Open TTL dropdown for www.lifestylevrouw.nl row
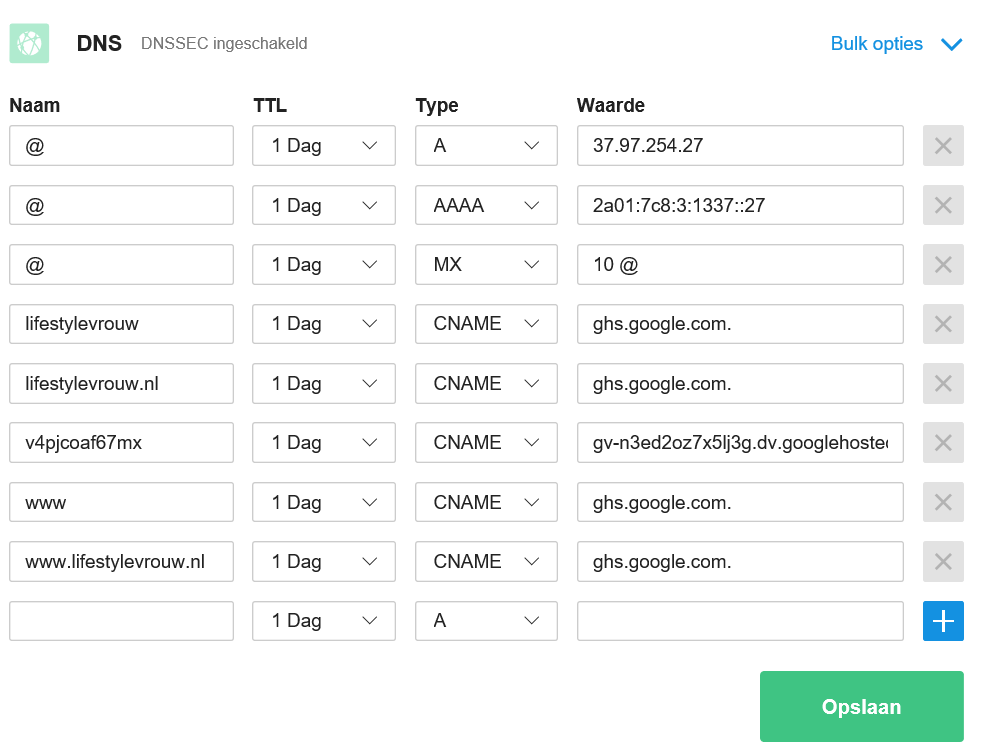This screenshot has width=988, height=756. pyautogui.click(x=324, y=561)
